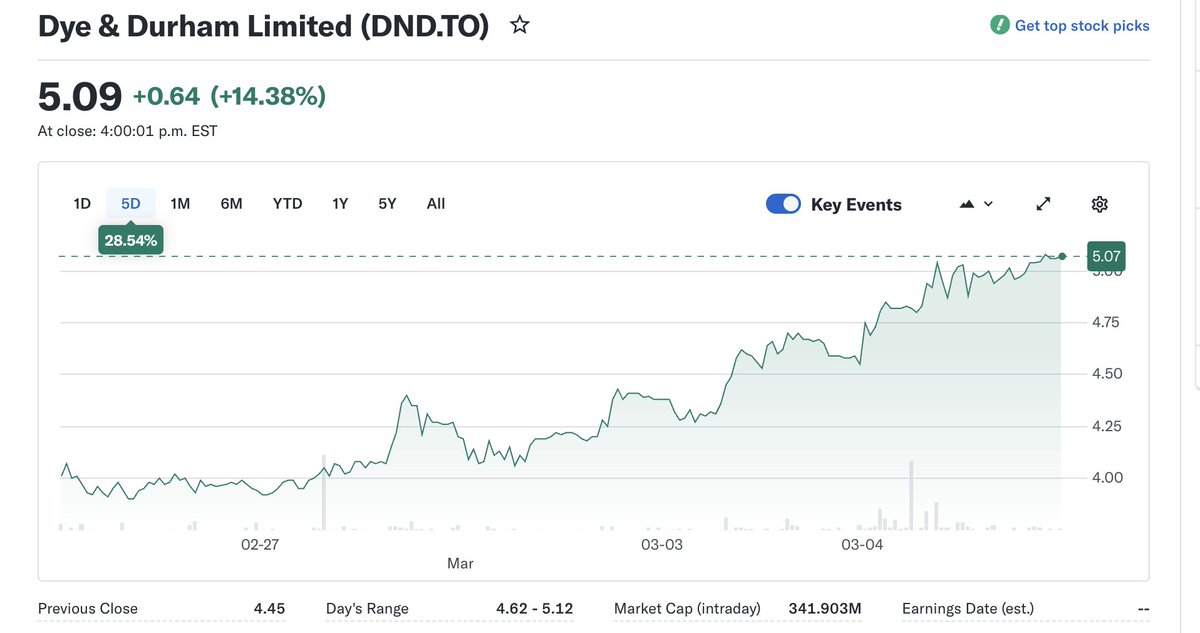The image size is (1200, 633).
Task: Add DND.TO to watchlist with star icon
Action: click(520, 25)
